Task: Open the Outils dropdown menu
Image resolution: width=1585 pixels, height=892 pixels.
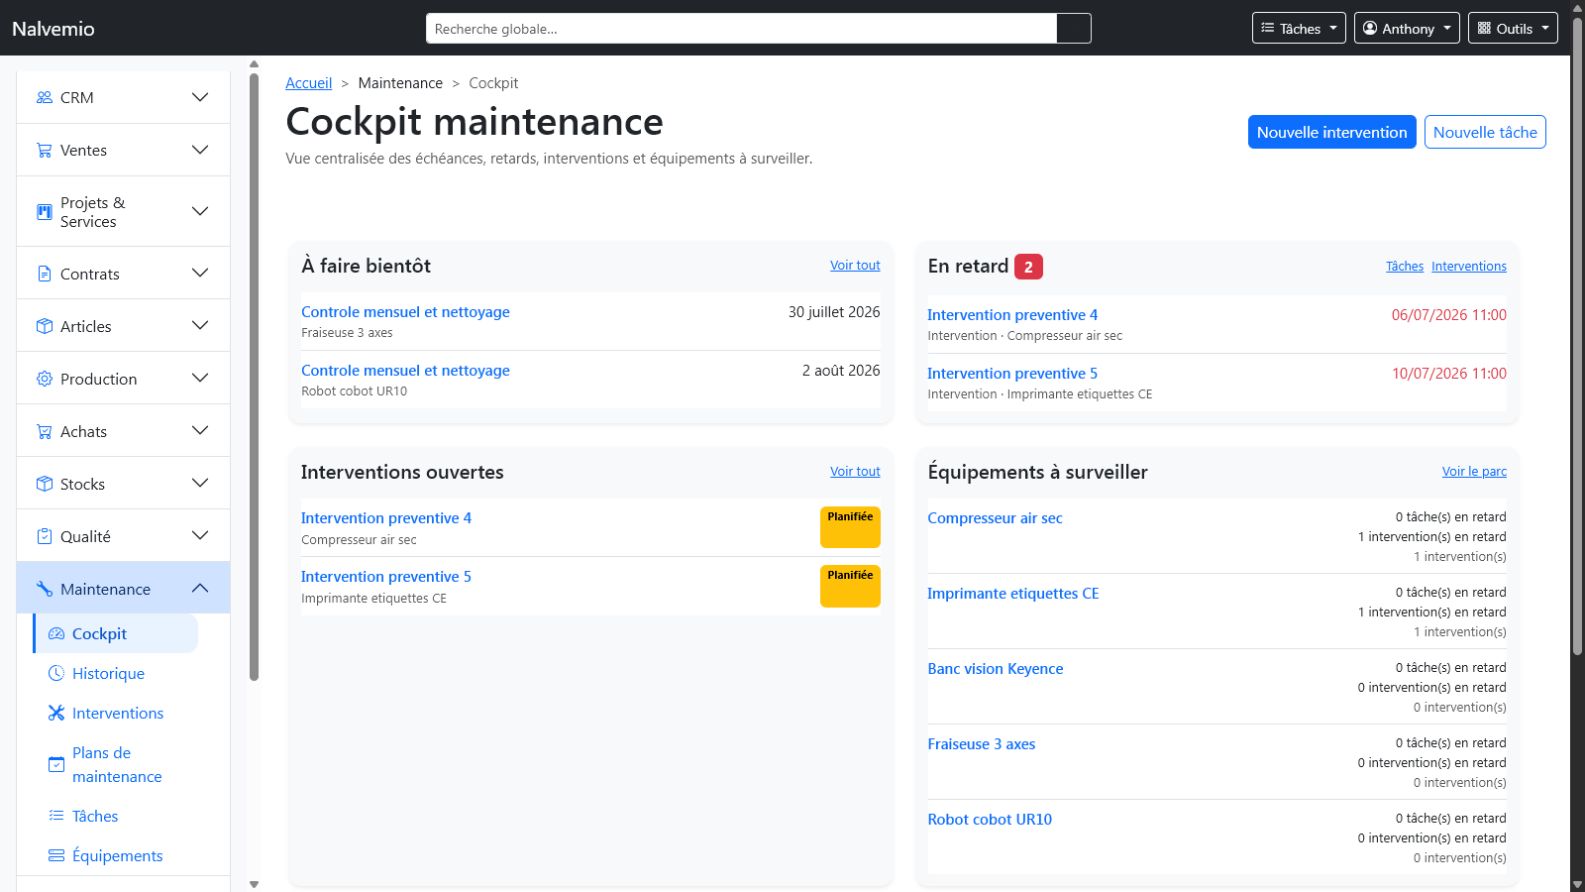Action: (1512, 28)
